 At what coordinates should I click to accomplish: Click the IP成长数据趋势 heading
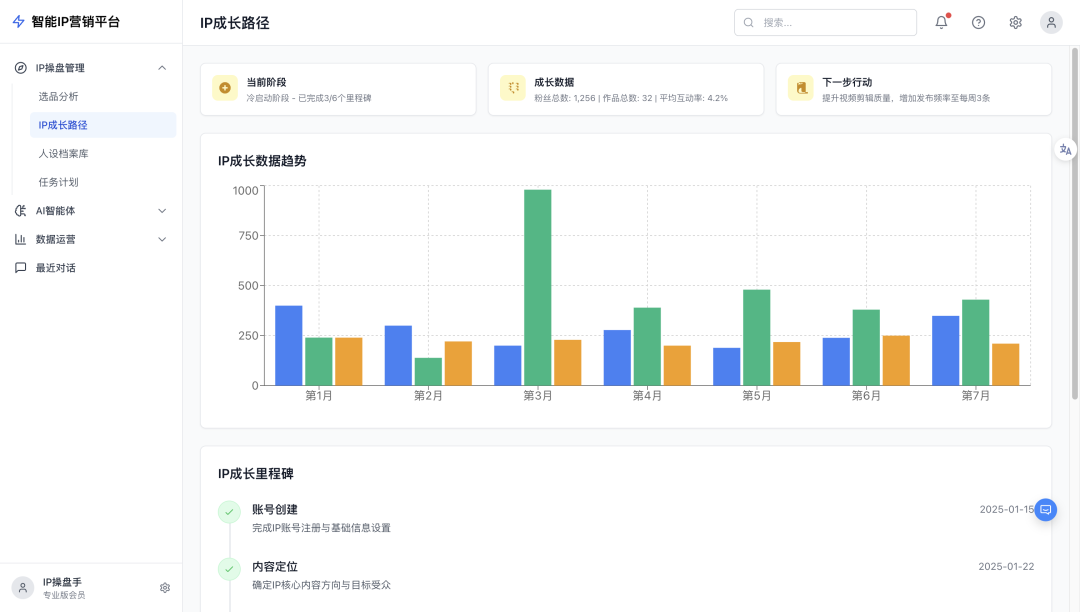(x=262, y=161)
